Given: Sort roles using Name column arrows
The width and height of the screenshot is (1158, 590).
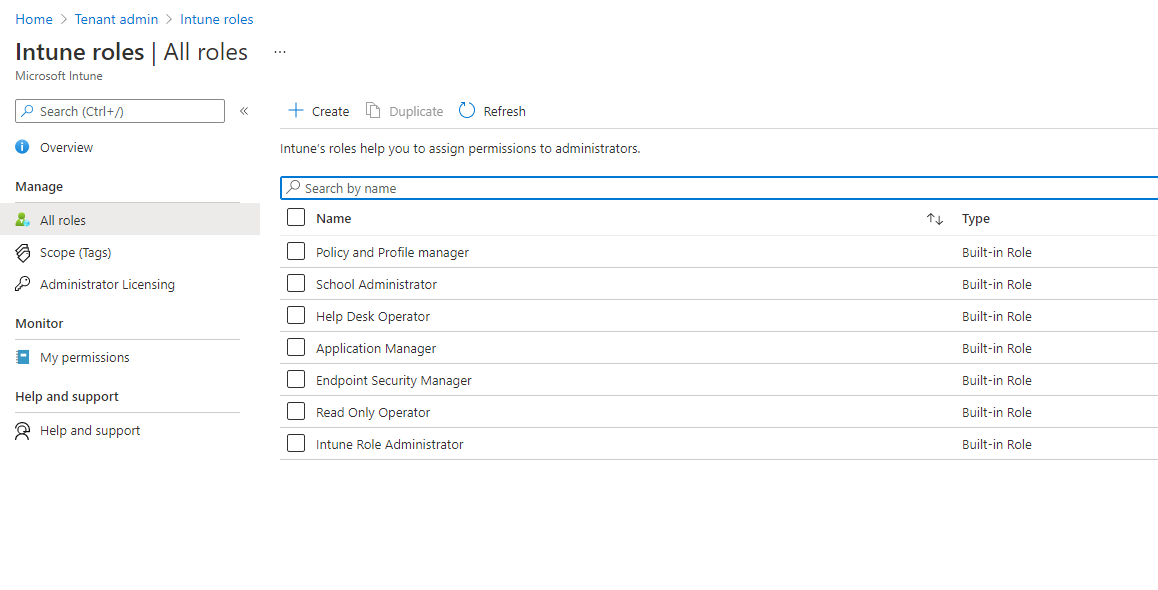Looking at the screenshot, I should click(935, 219).
